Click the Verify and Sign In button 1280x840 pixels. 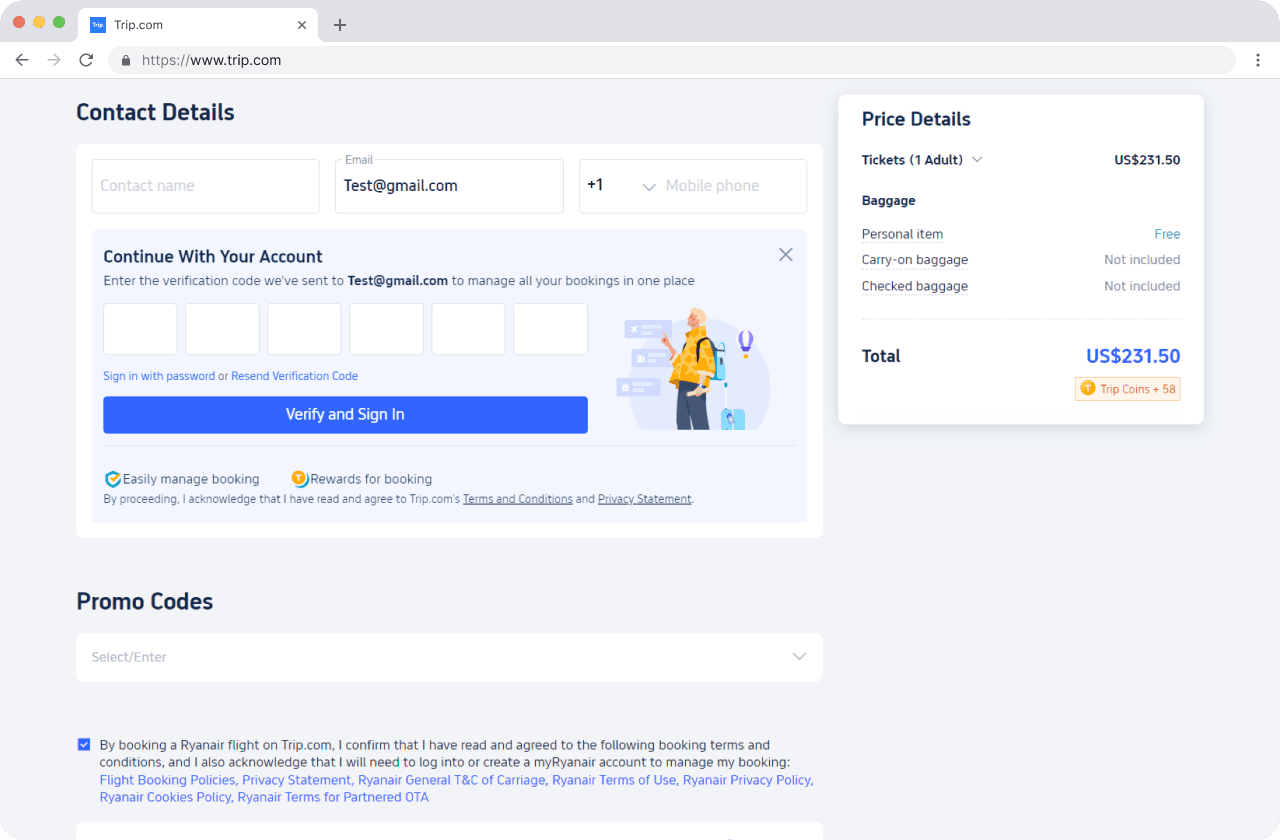coord(345,415)
